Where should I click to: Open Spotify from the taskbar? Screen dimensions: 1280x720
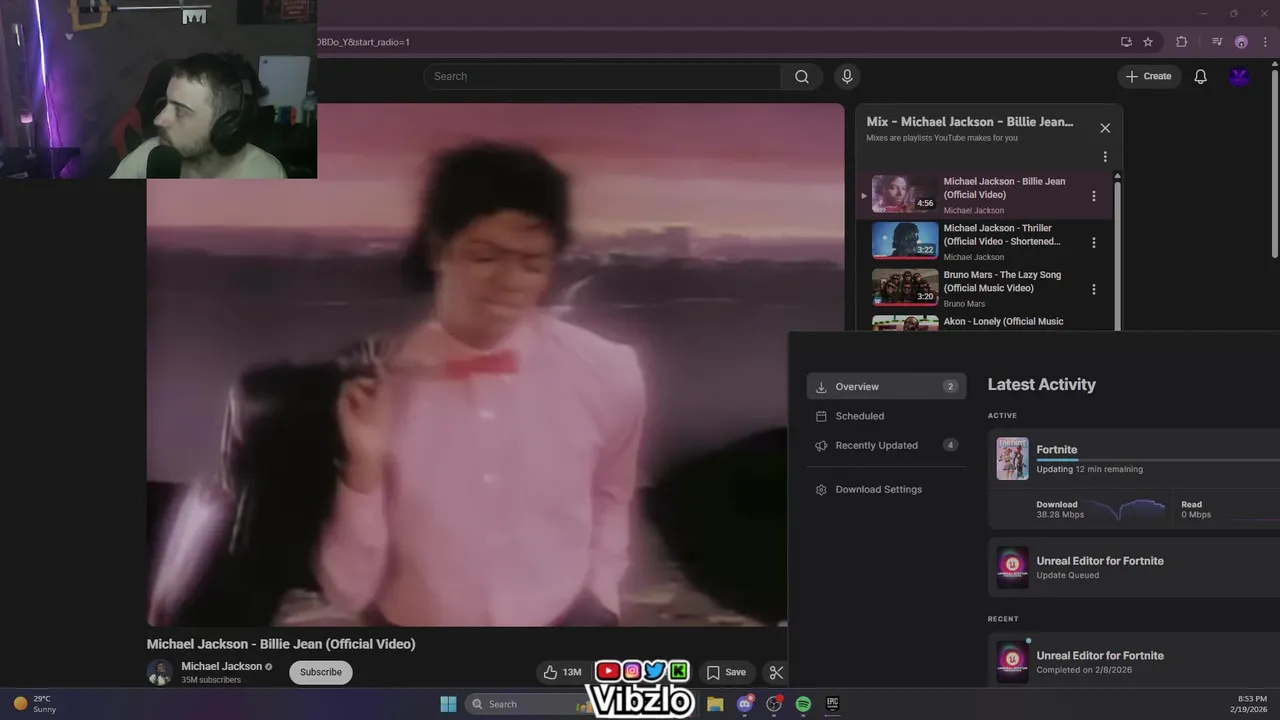[803, 704]
